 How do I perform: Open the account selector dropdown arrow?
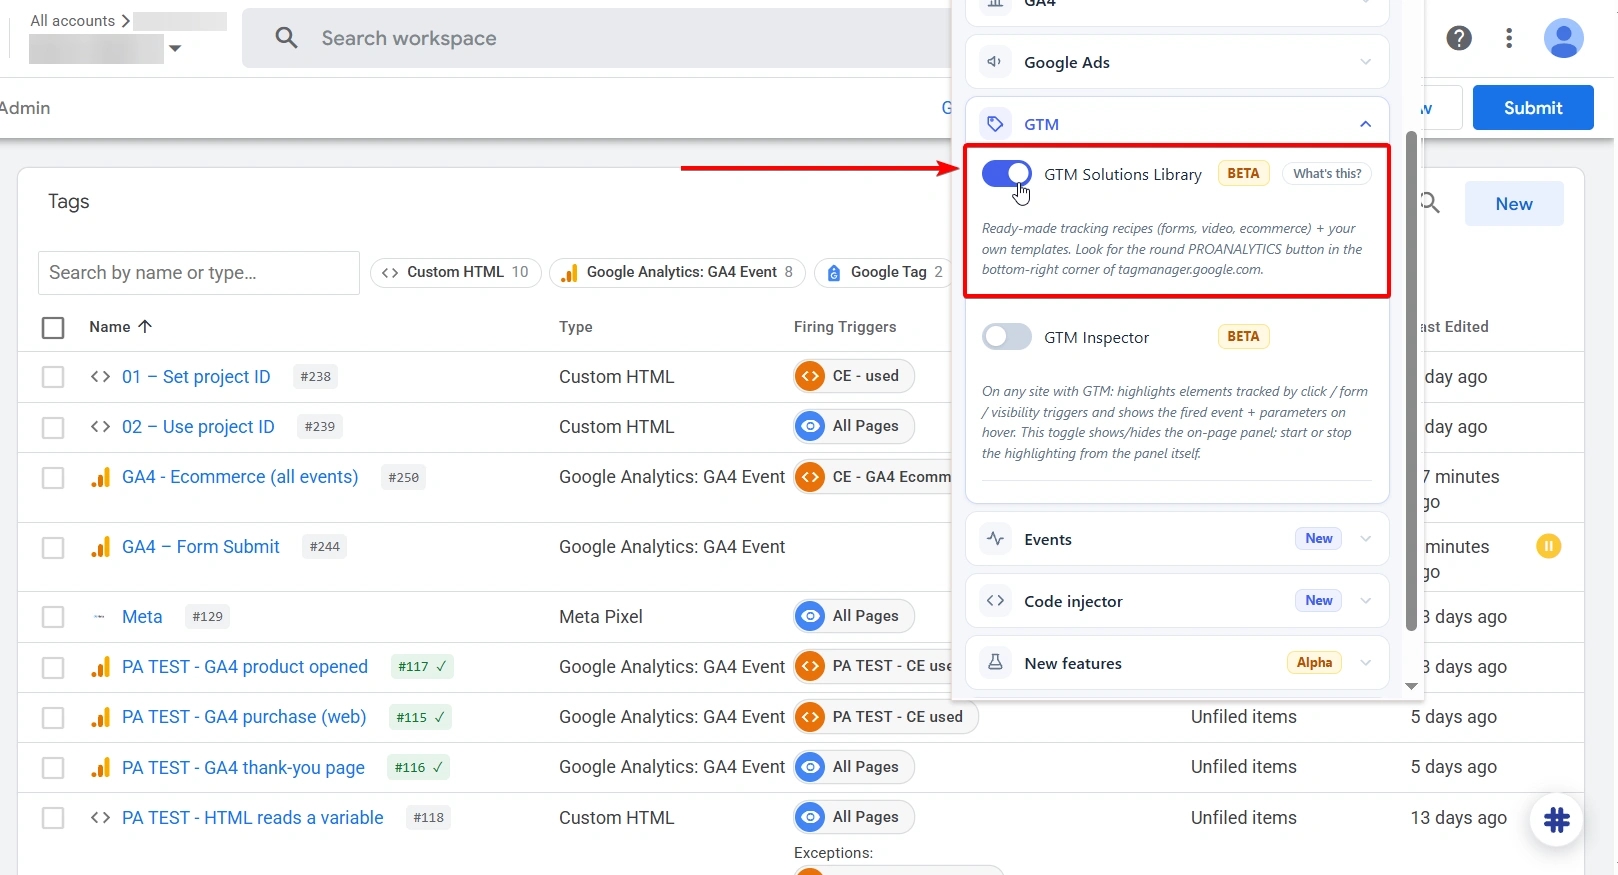coord(175,48)
